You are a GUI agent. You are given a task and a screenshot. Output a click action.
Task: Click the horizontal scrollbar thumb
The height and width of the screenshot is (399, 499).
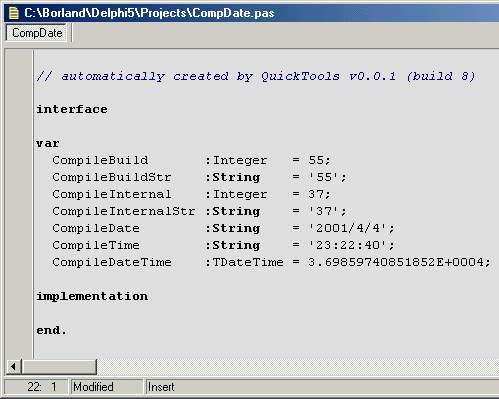[59, 367]
